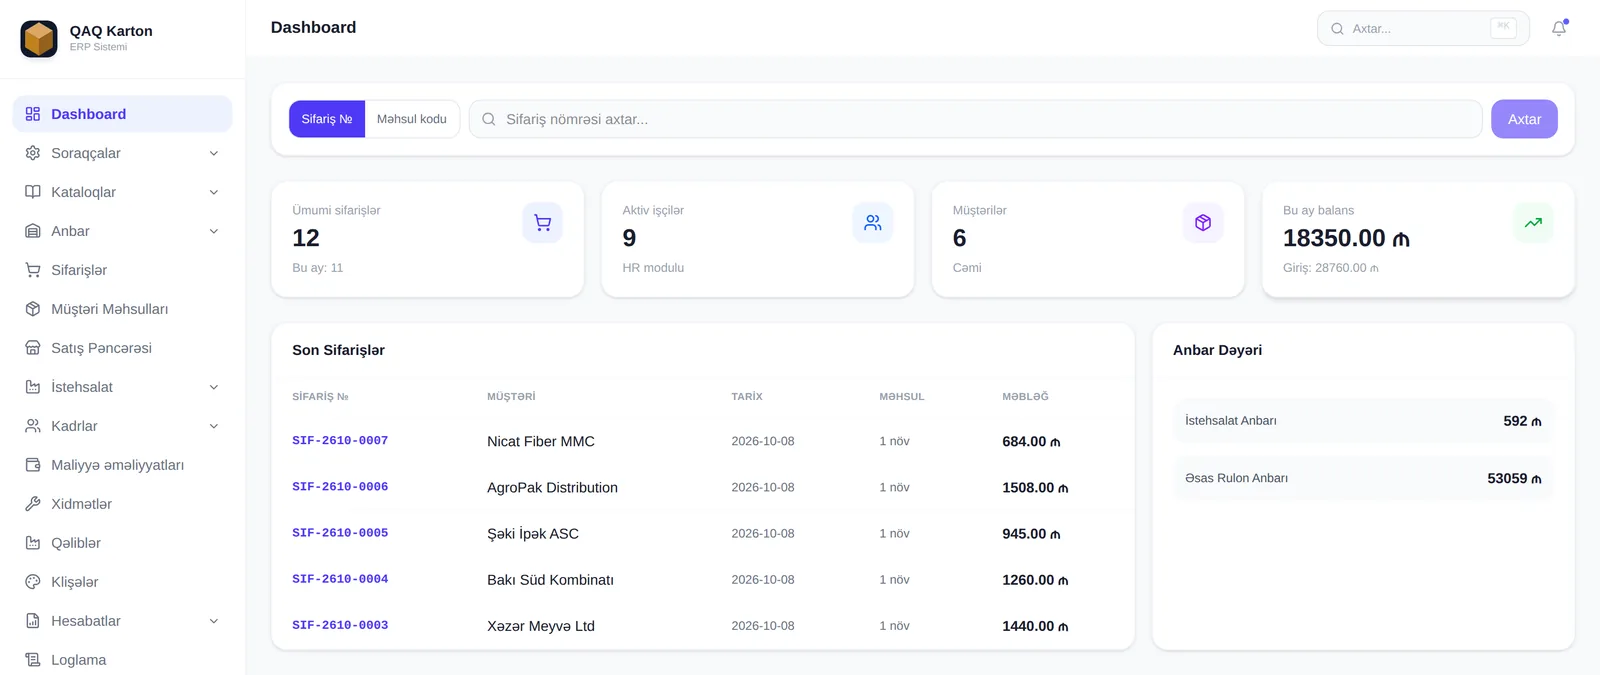Click the QAQ Karton box logo

[39, 39]
